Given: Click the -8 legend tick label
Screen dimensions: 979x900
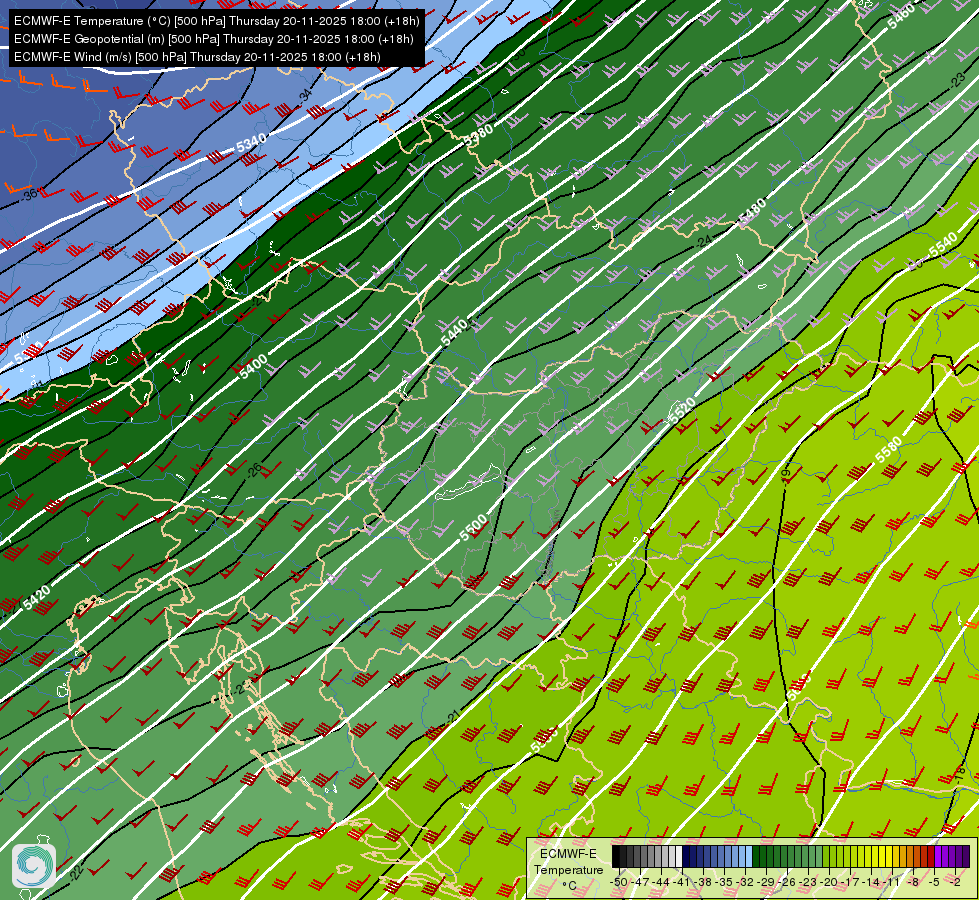Looking at the screenshot, I should (913, 882).
